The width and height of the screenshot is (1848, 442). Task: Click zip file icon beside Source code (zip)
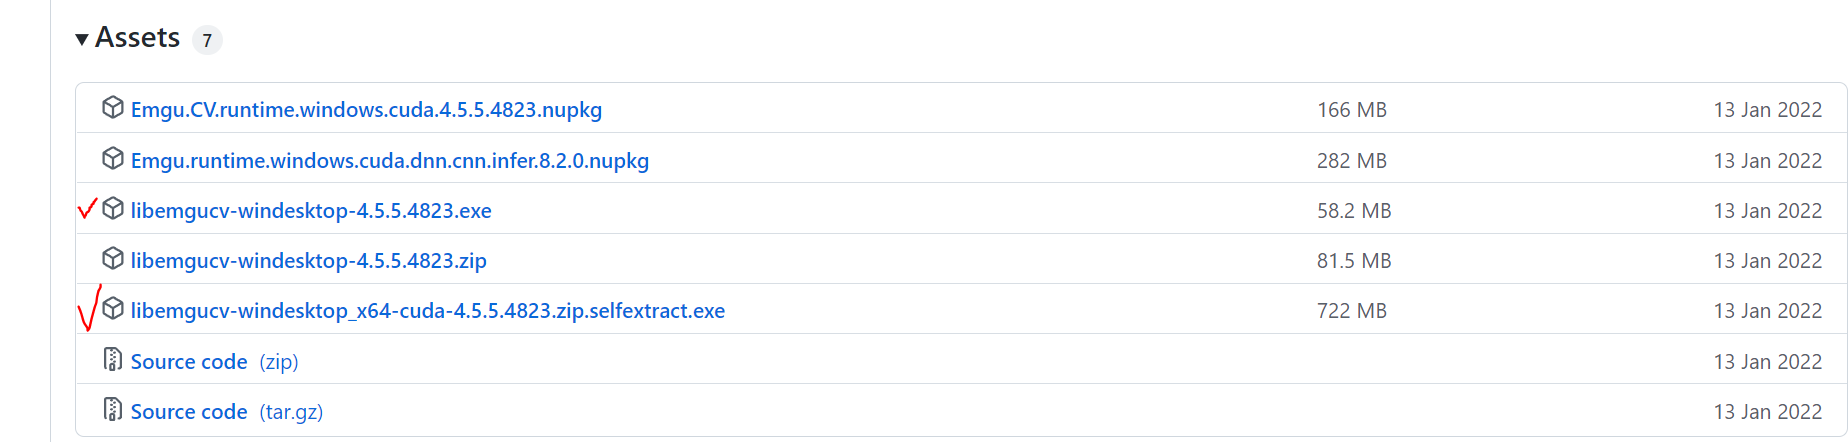tap(113, 360)
